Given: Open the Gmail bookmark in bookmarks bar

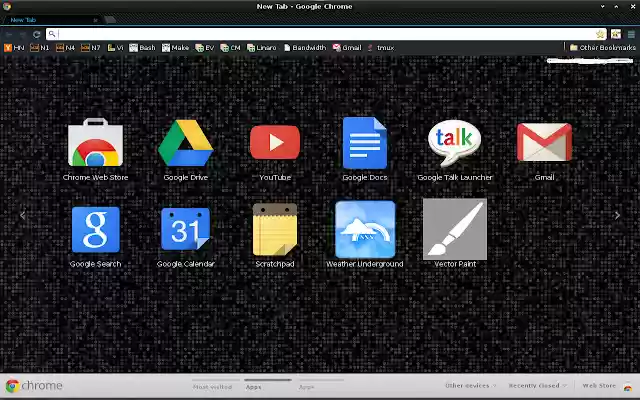Looking at the screenshot, I should 347,48.
